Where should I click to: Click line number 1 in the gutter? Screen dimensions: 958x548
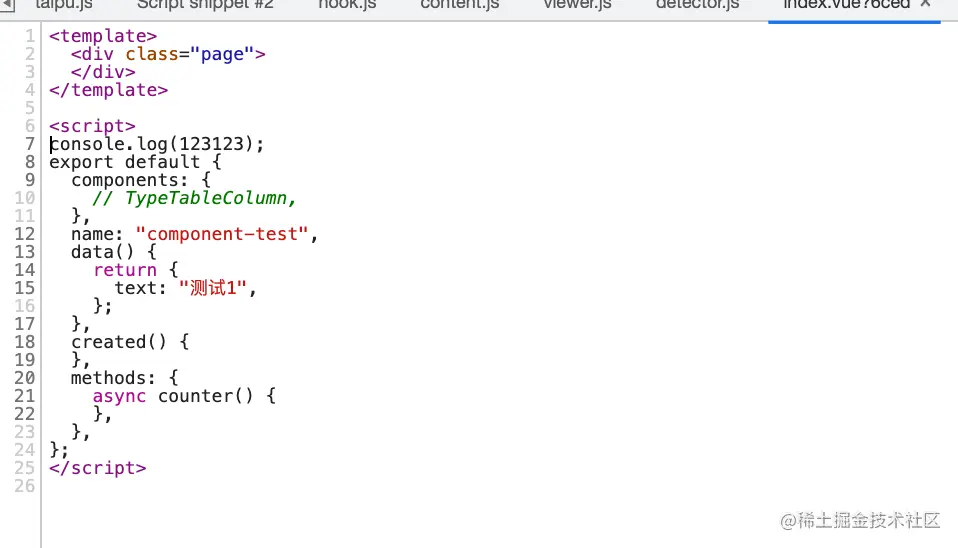click(x=29, y=36)
